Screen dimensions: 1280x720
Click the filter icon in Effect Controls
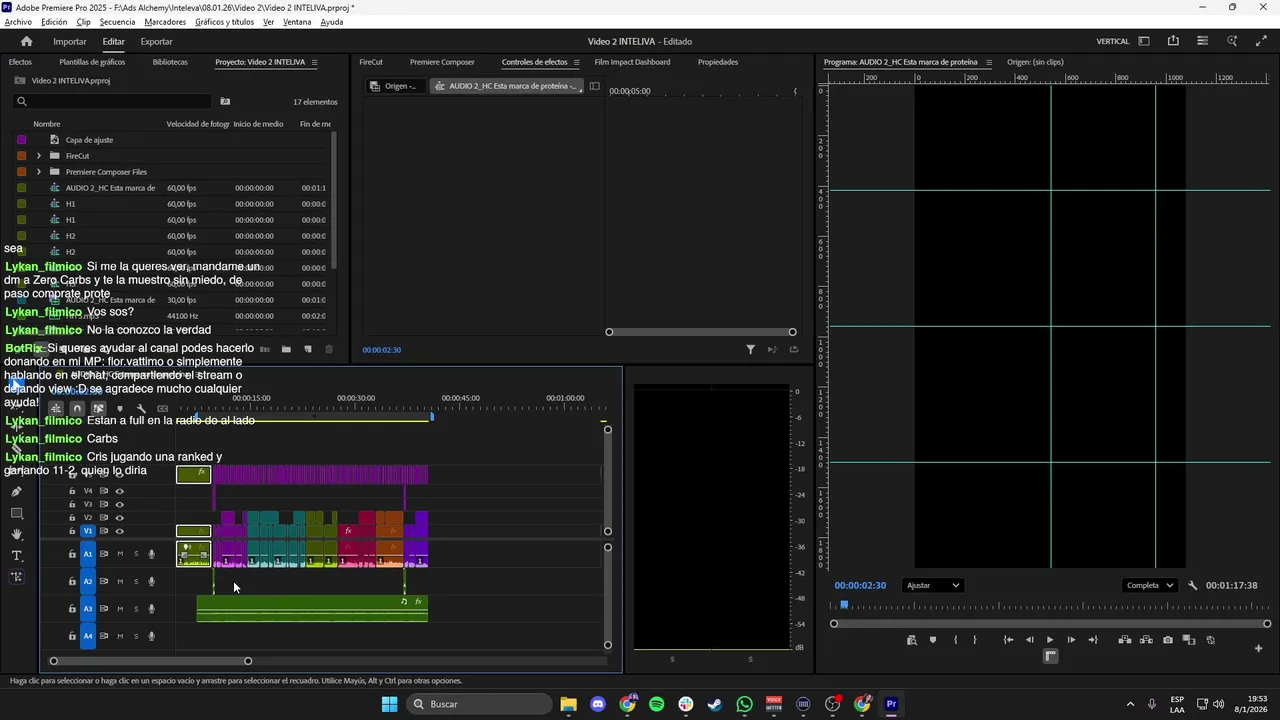(750, 349)
